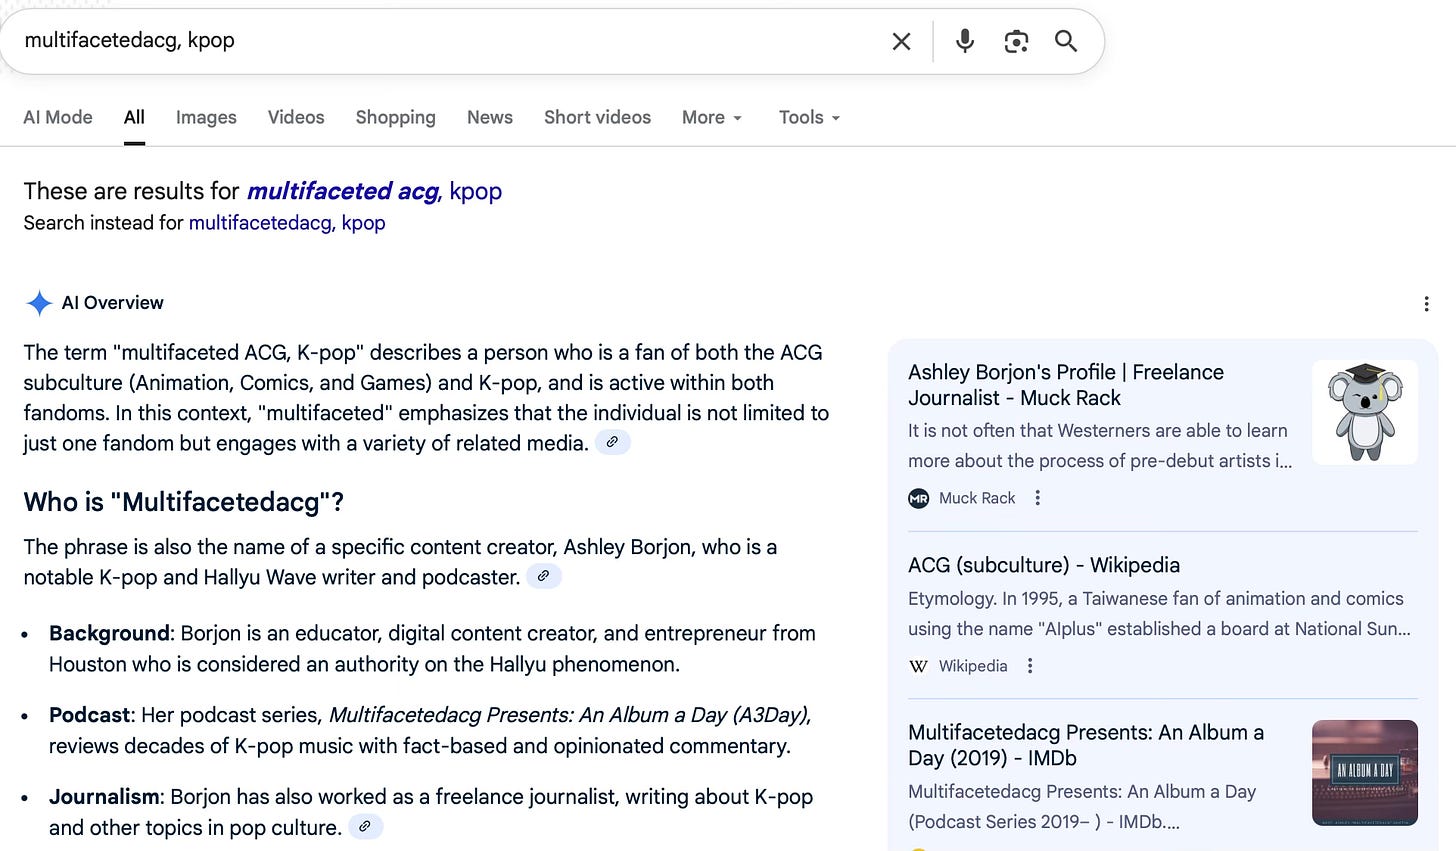Open the Tools dropdown

[x=809, y=117]
